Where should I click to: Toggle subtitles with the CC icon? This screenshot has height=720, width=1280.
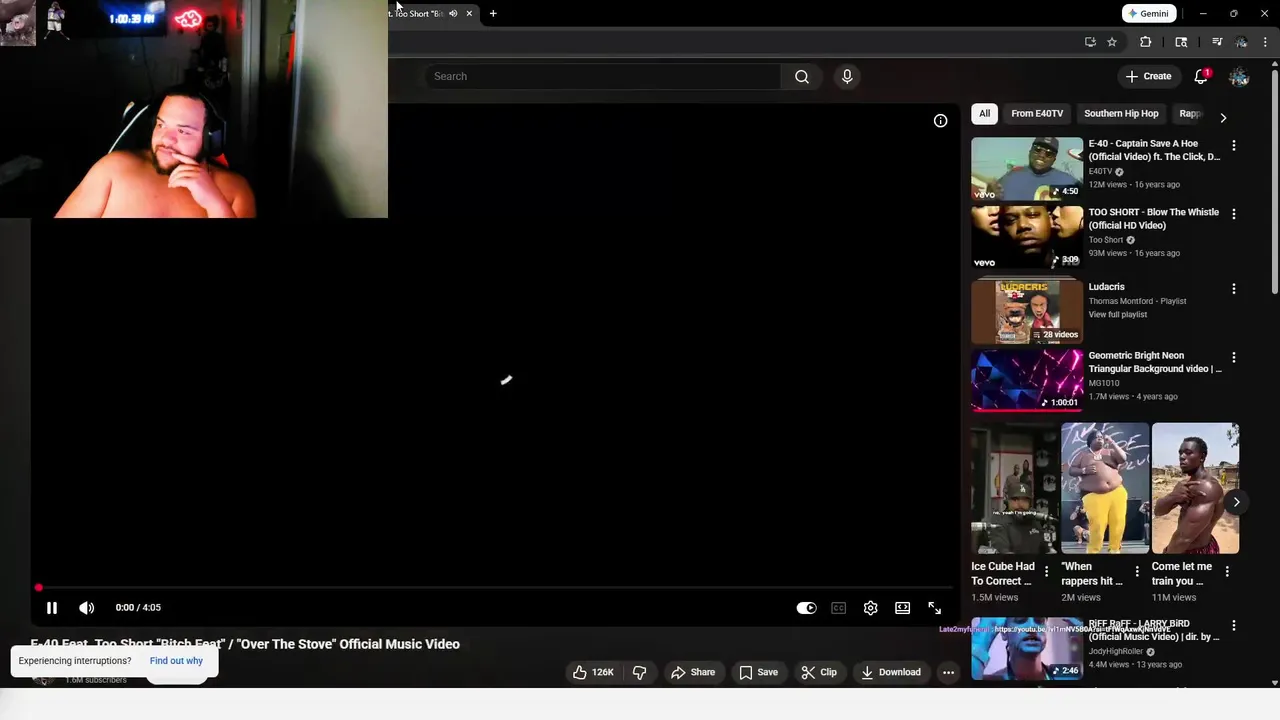(838, 607)
